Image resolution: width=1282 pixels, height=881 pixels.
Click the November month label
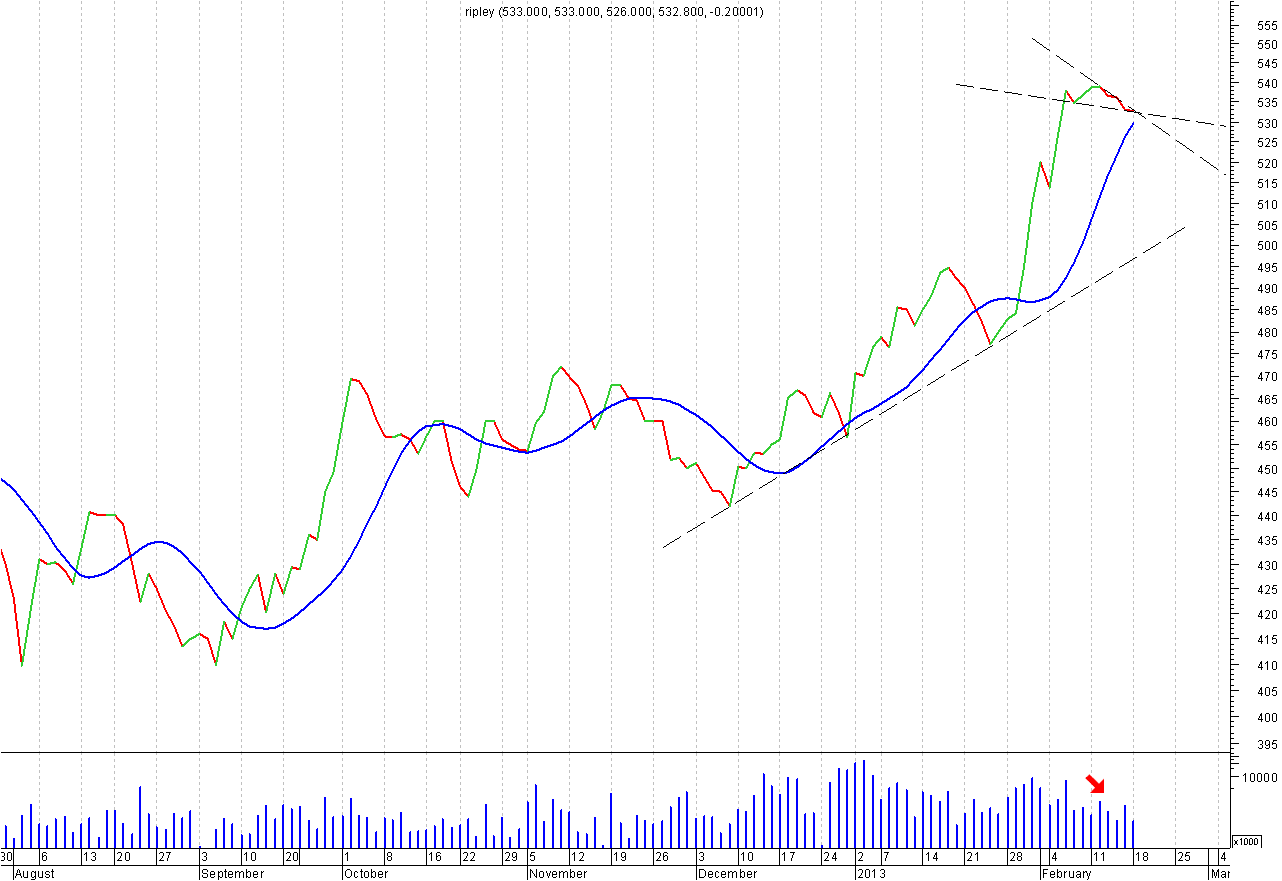(557, 873)
